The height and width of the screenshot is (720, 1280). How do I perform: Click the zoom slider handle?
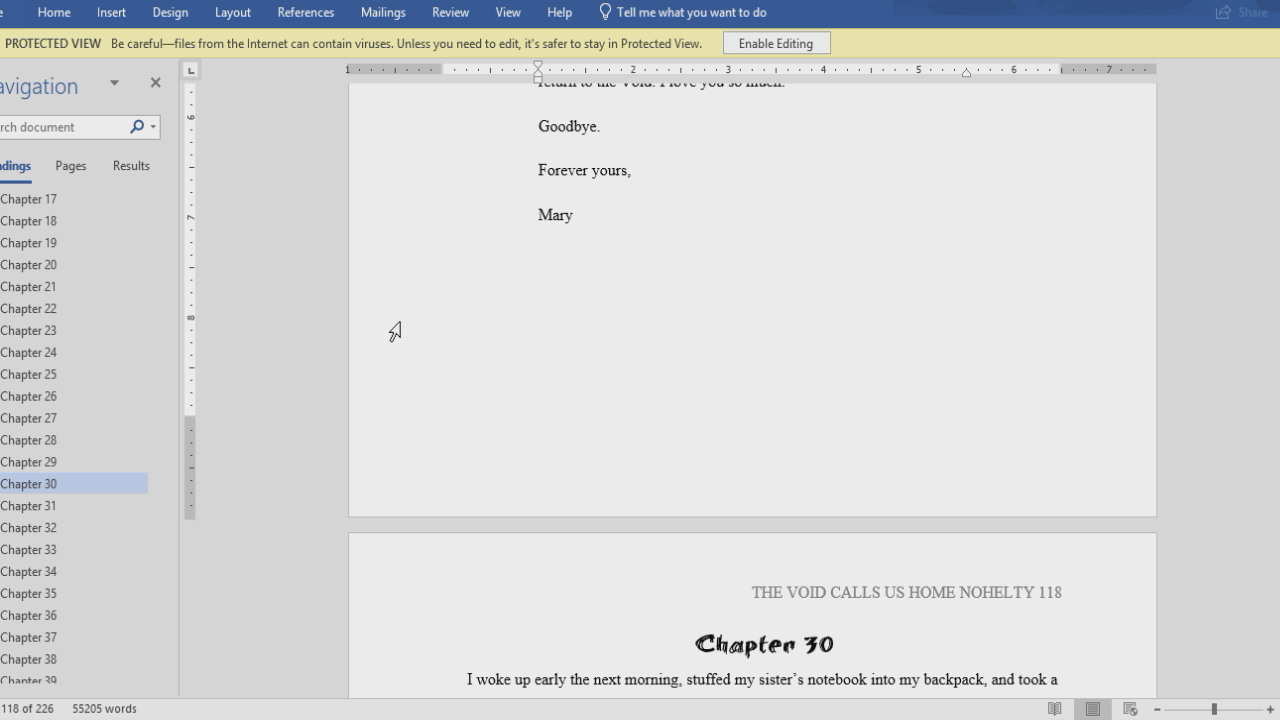tap(1214, 709)
